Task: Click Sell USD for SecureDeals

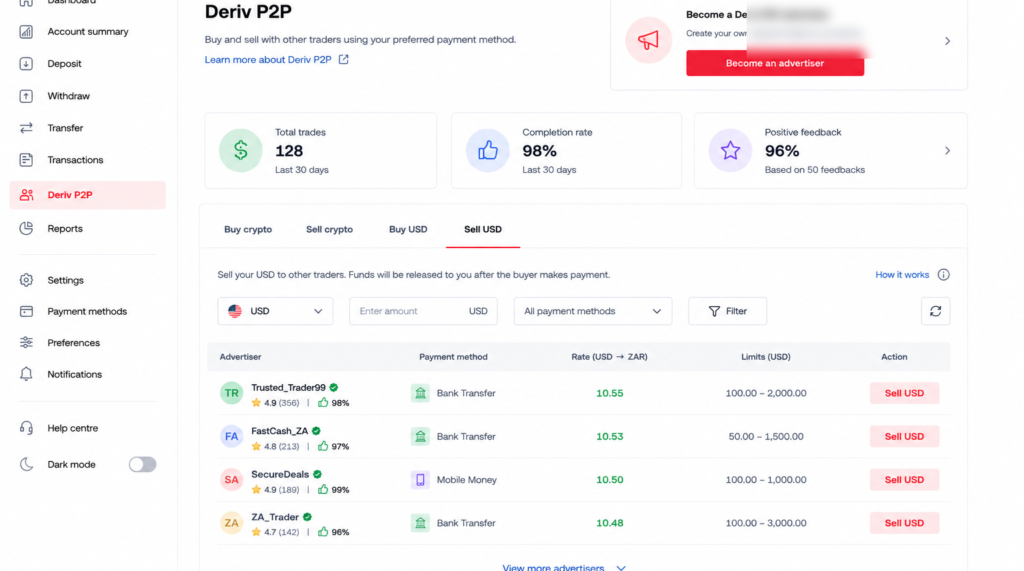Action: (x=904, y=480)
